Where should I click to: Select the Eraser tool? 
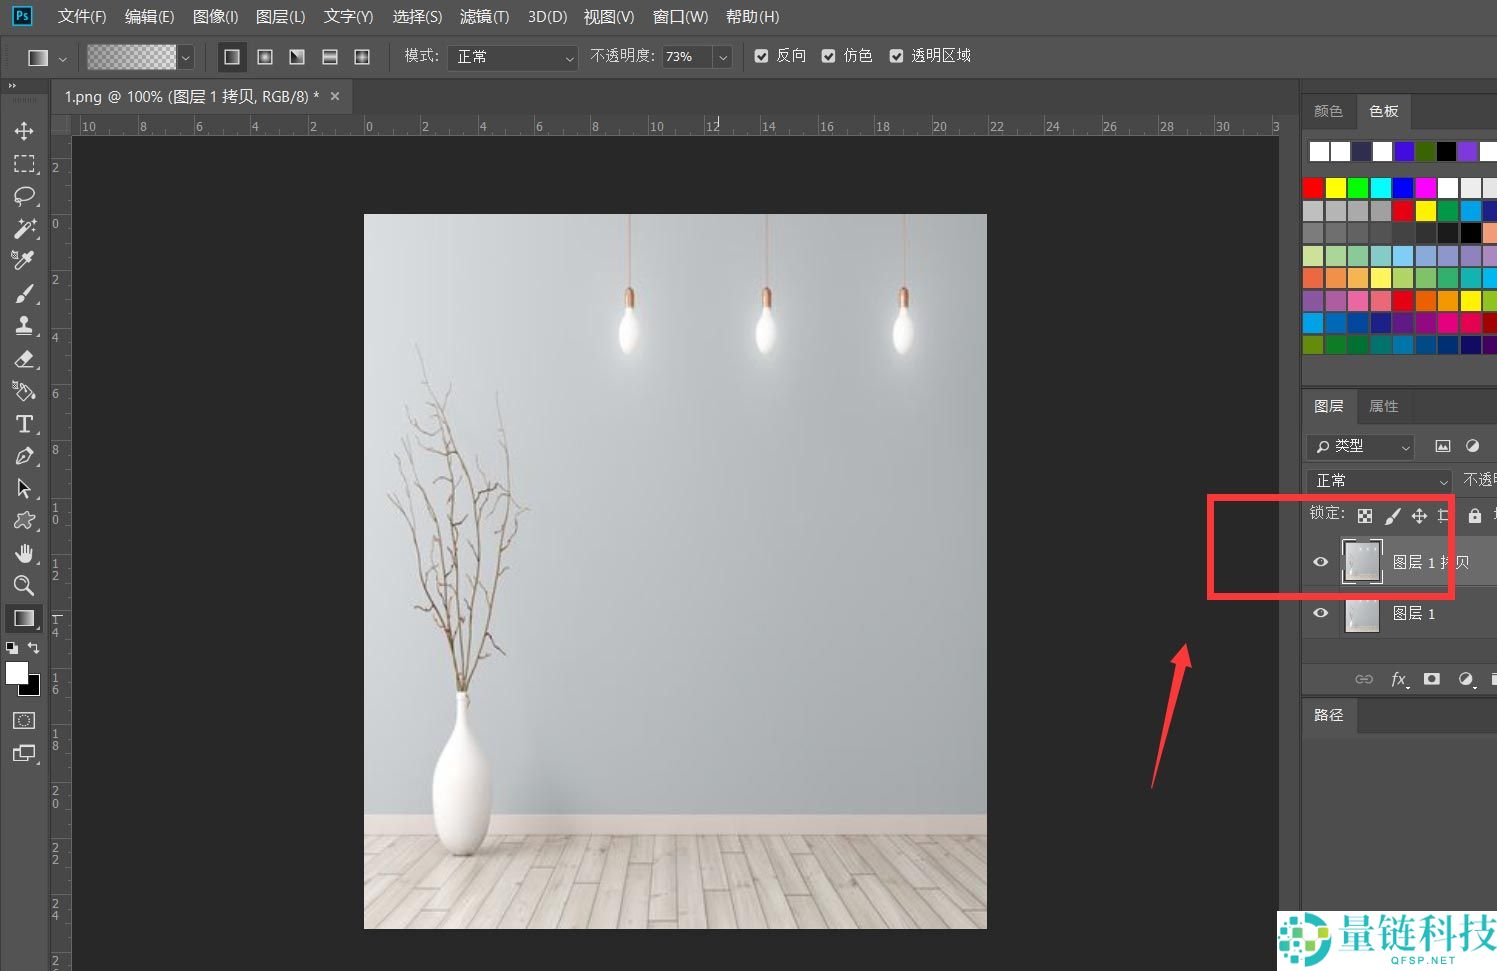(x=24, y=359)
